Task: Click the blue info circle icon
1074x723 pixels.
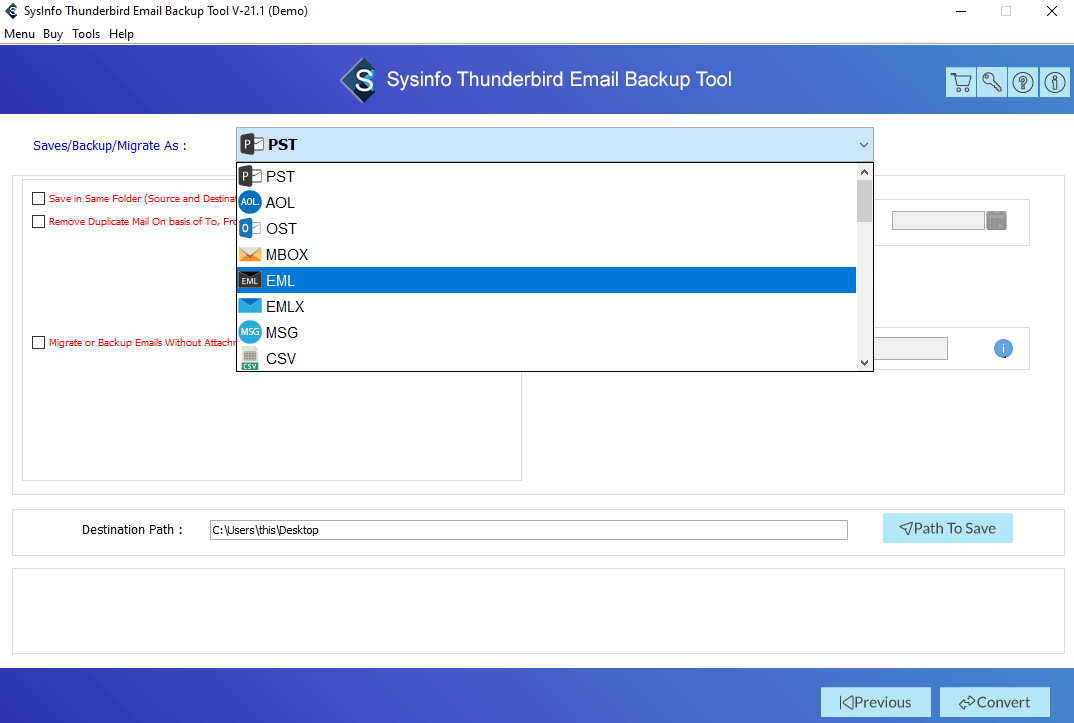Action: click(1003, 348)
